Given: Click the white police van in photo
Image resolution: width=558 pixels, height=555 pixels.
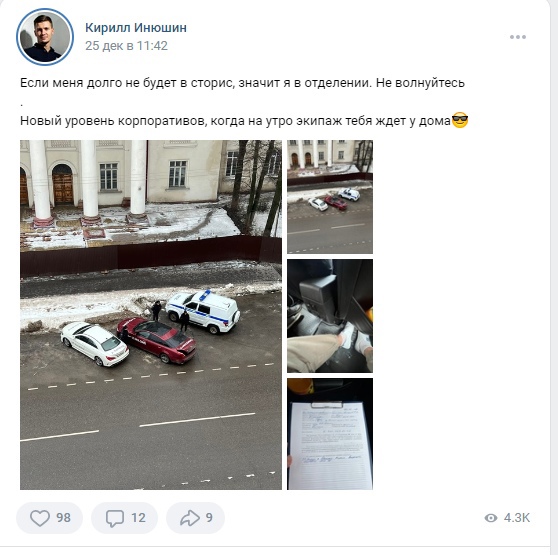Looking at the screenshot, I should 202,311.
